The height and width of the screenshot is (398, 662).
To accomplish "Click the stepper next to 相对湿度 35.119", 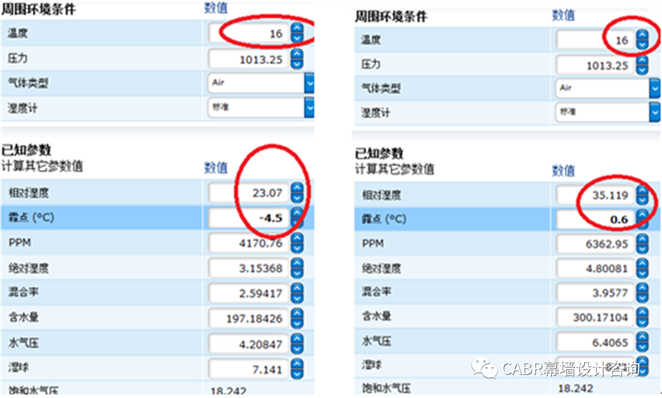I will tap(643, 195).
